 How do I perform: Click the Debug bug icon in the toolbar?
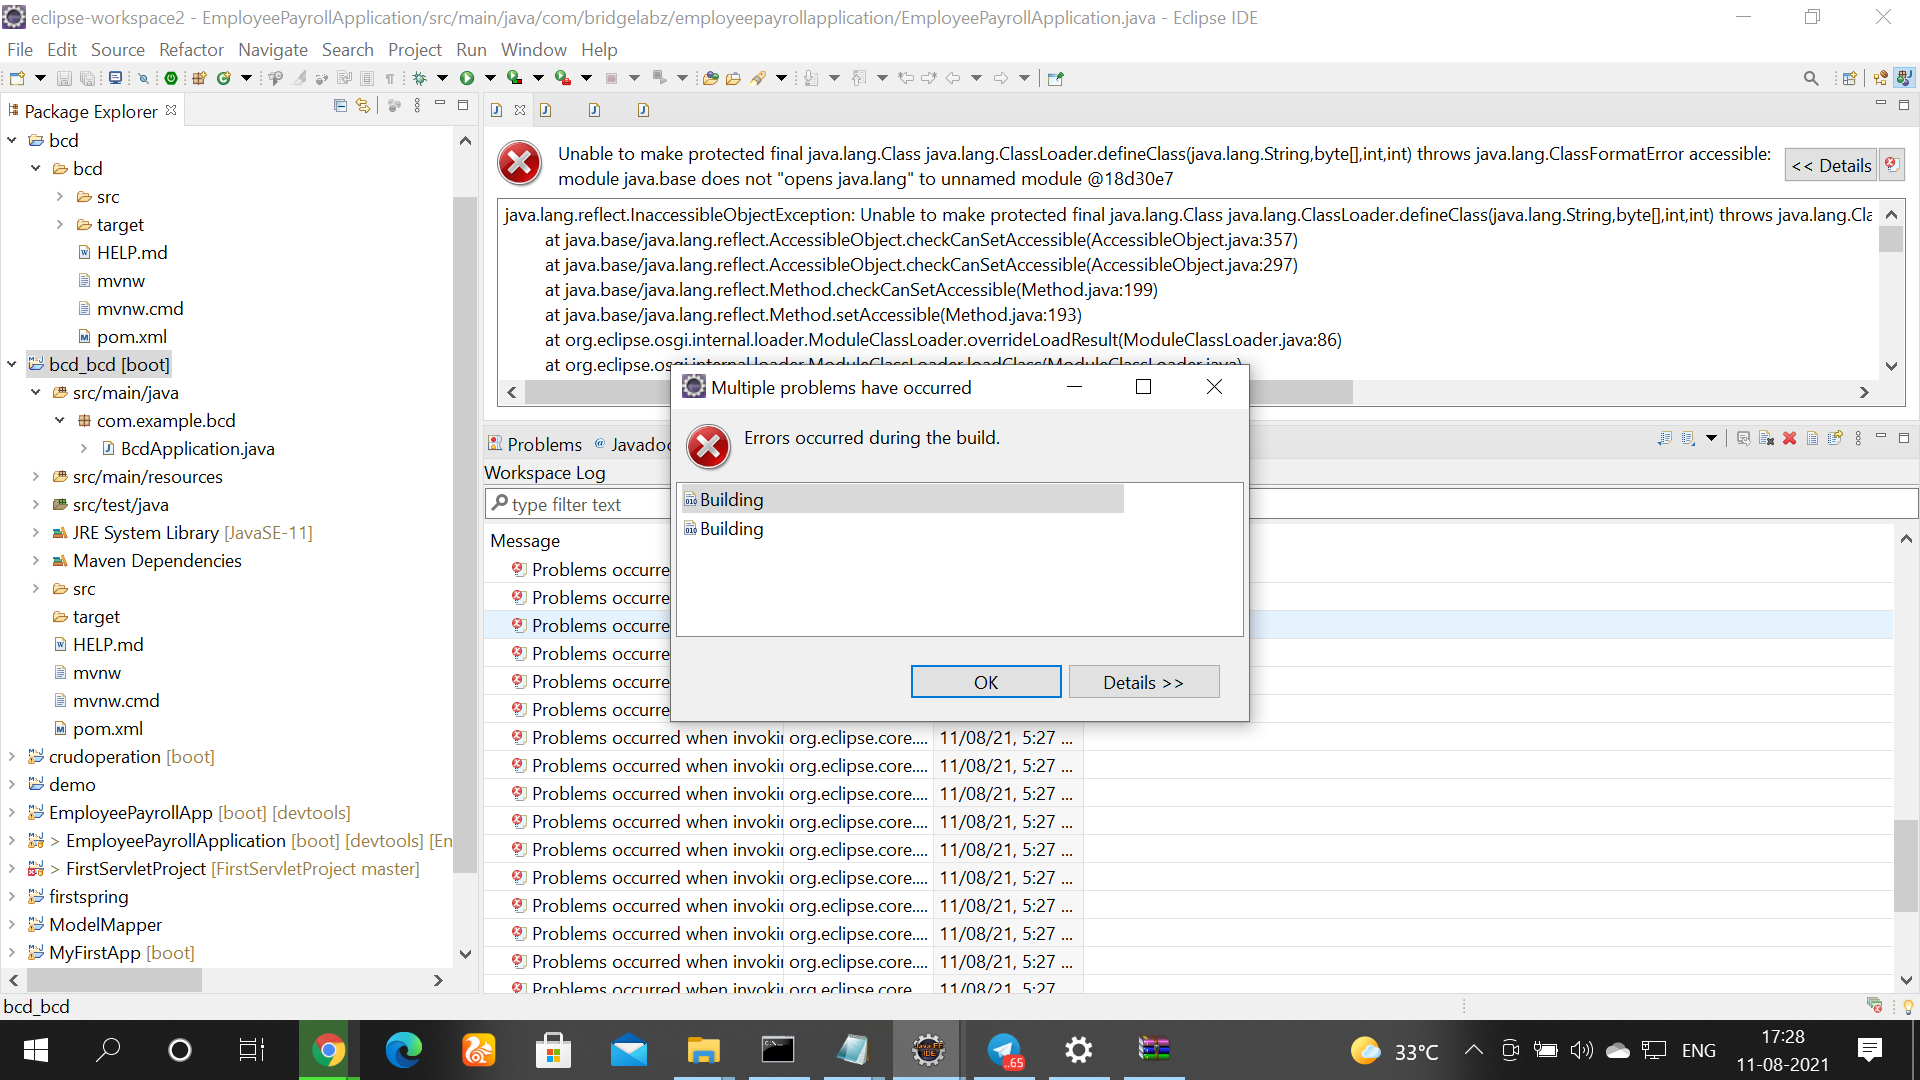tap(419, 78)
